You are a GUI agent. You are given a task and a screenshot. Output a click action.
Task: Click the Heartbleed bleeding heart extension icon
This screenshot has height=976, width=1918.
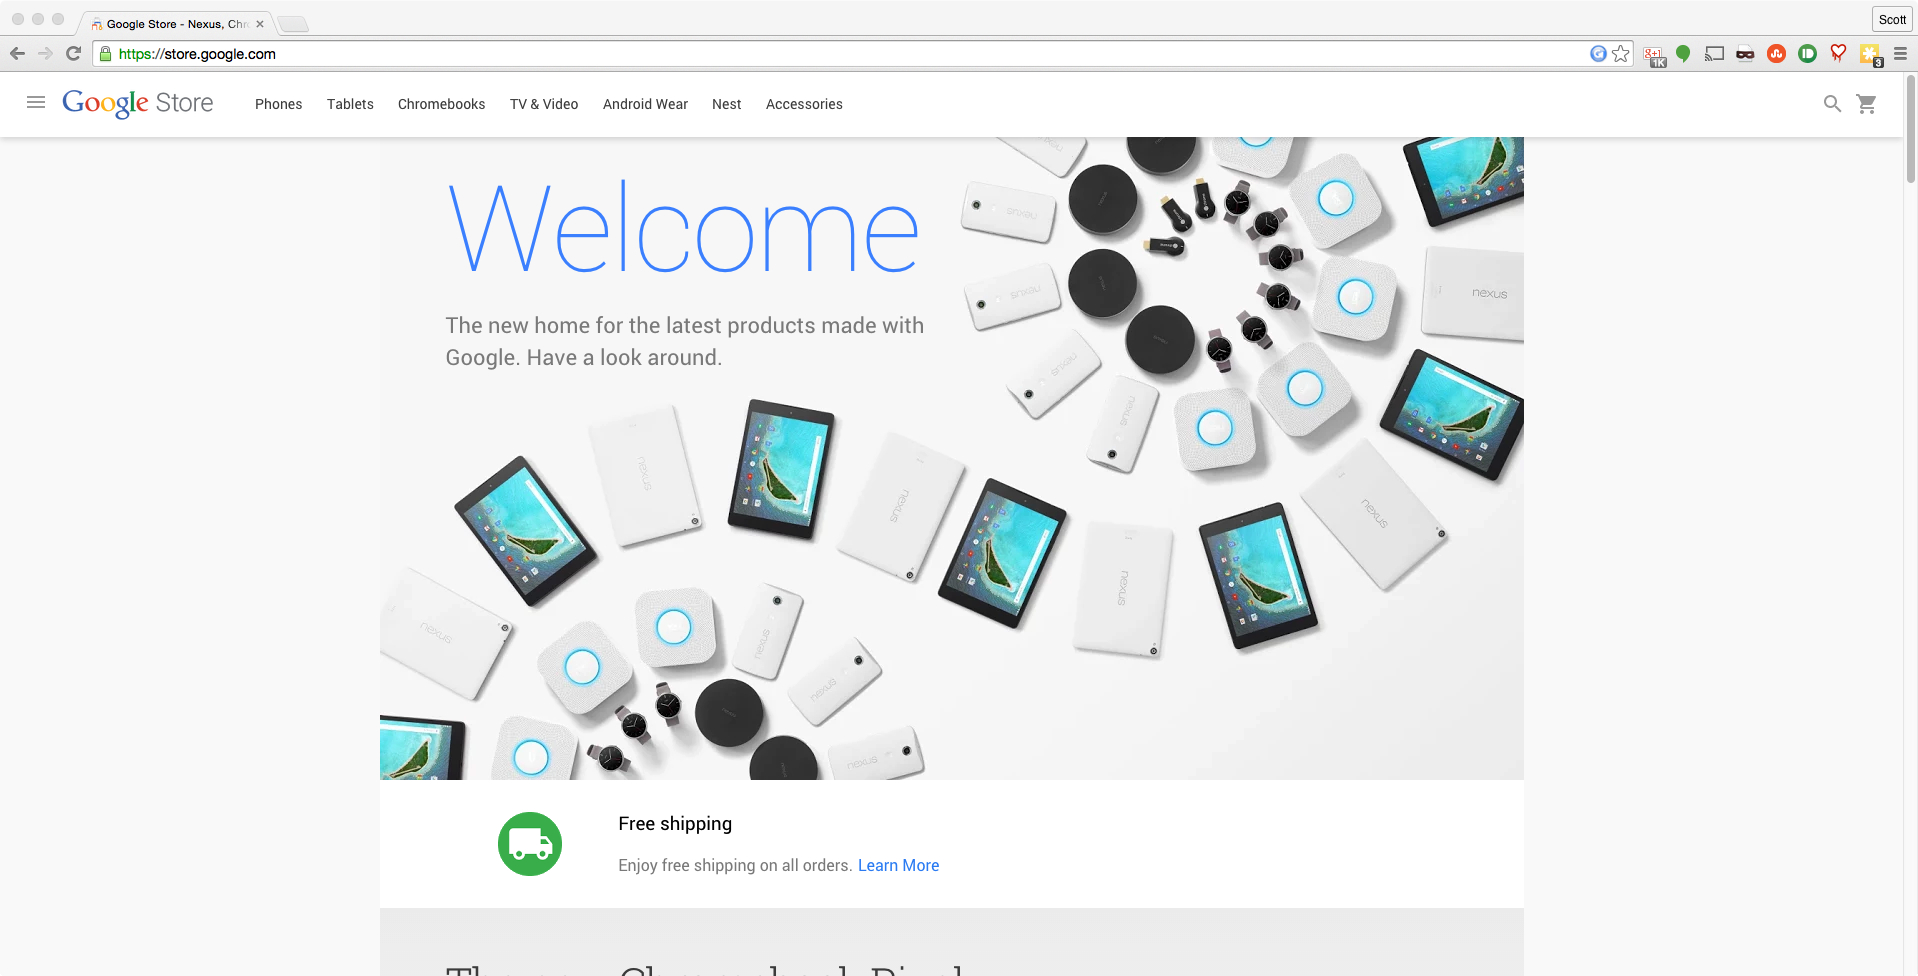click(1838, 54)
